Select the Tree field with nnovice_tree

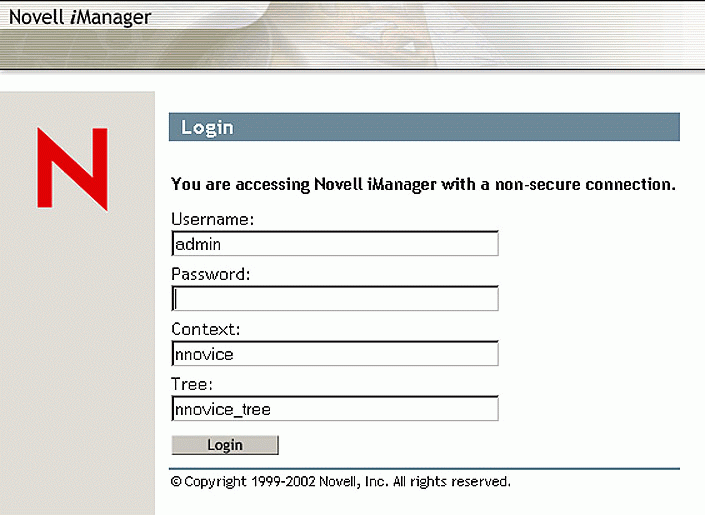click(335, 408)
